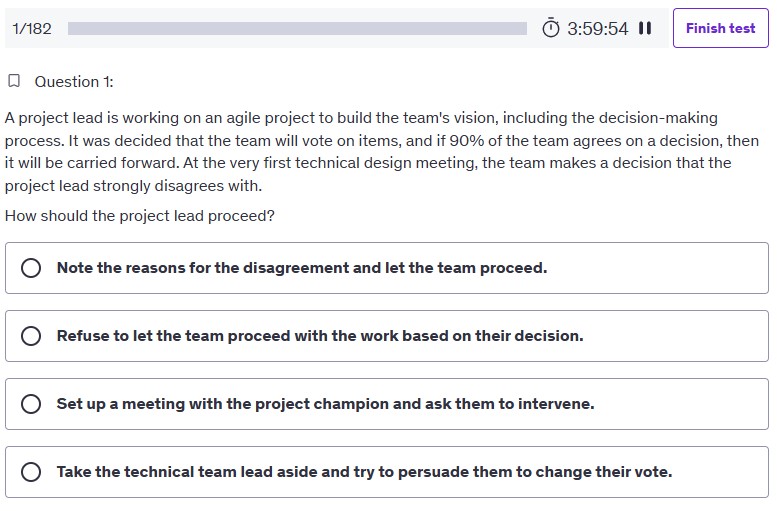
Task: Click the test progress bar
Action: [297, 28]
